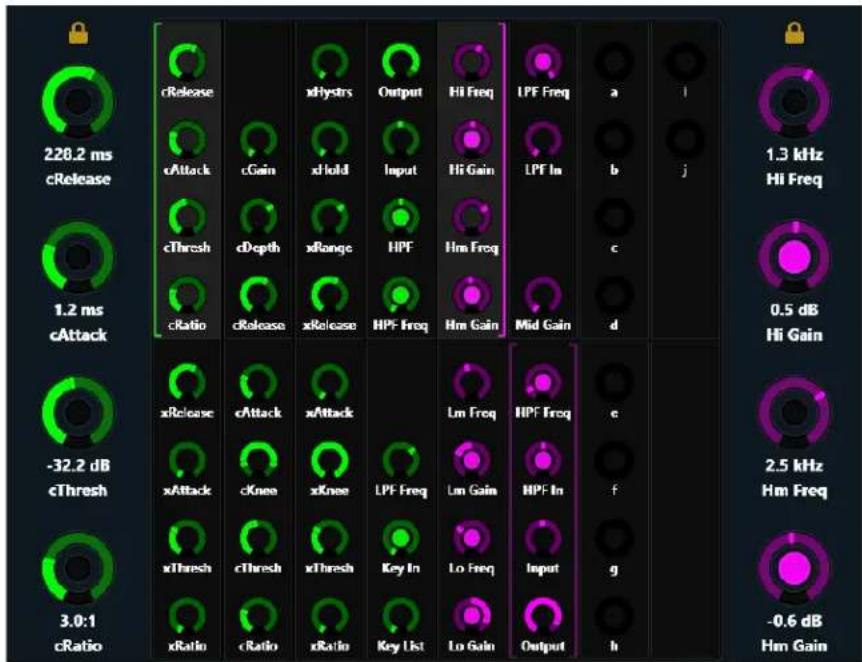Select the Lo Gain knob
The width and height of the screenshot is (862, 662).
coord(472,616)
